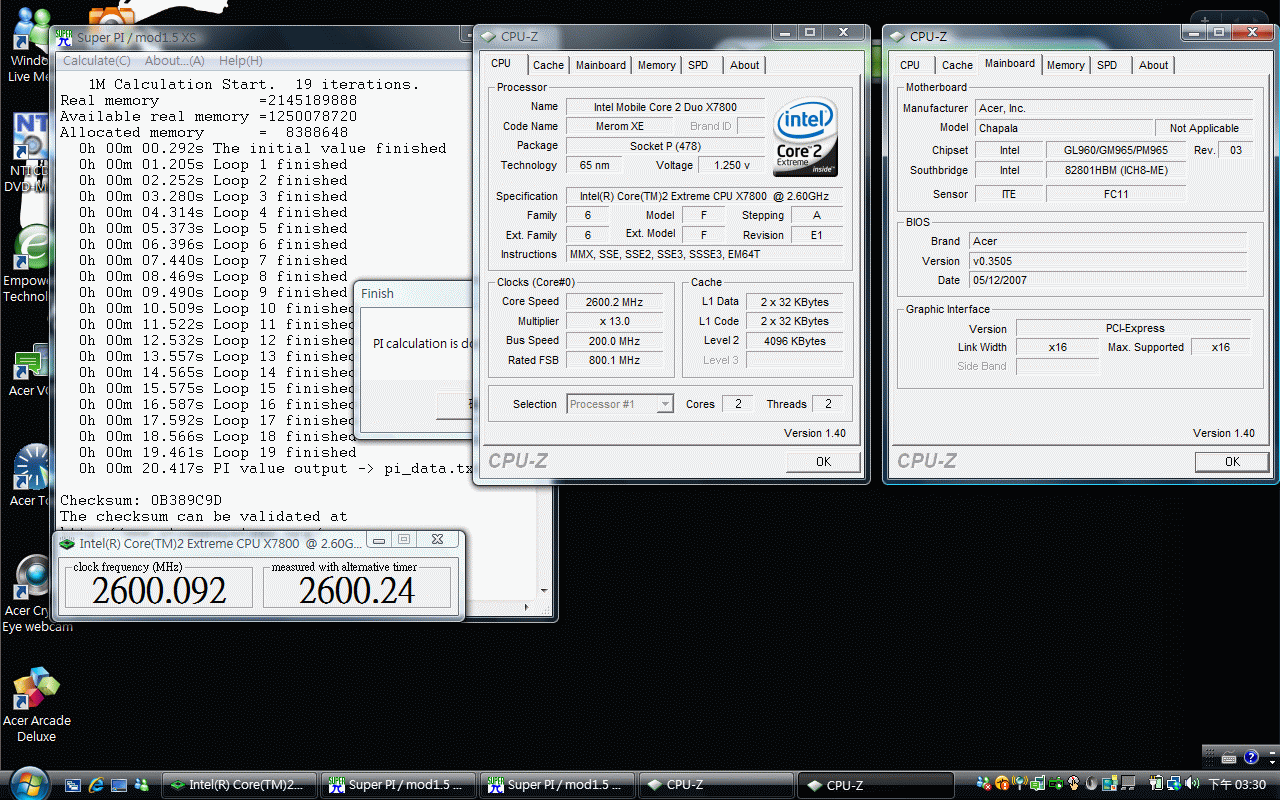
Task: Launch the Empowering Technology desktop shortcut
Action: 27,263
